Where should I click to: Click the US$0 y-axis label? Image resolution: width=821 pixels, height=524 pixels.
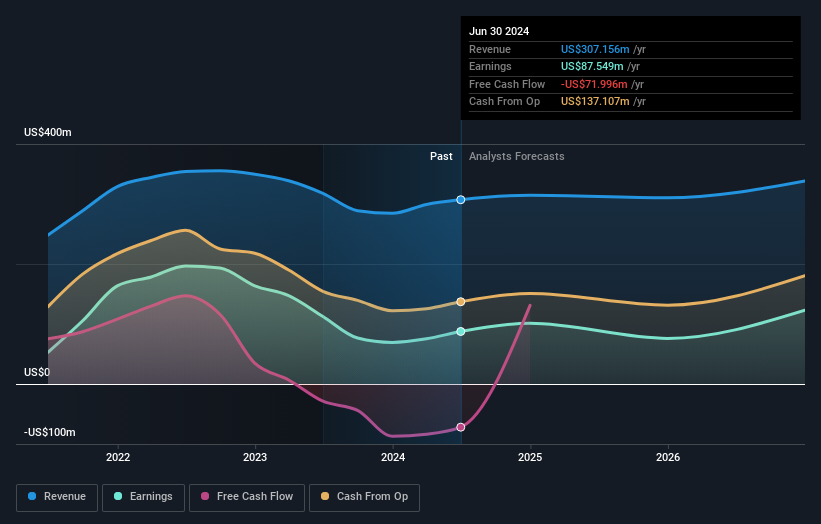click(37, 372)
